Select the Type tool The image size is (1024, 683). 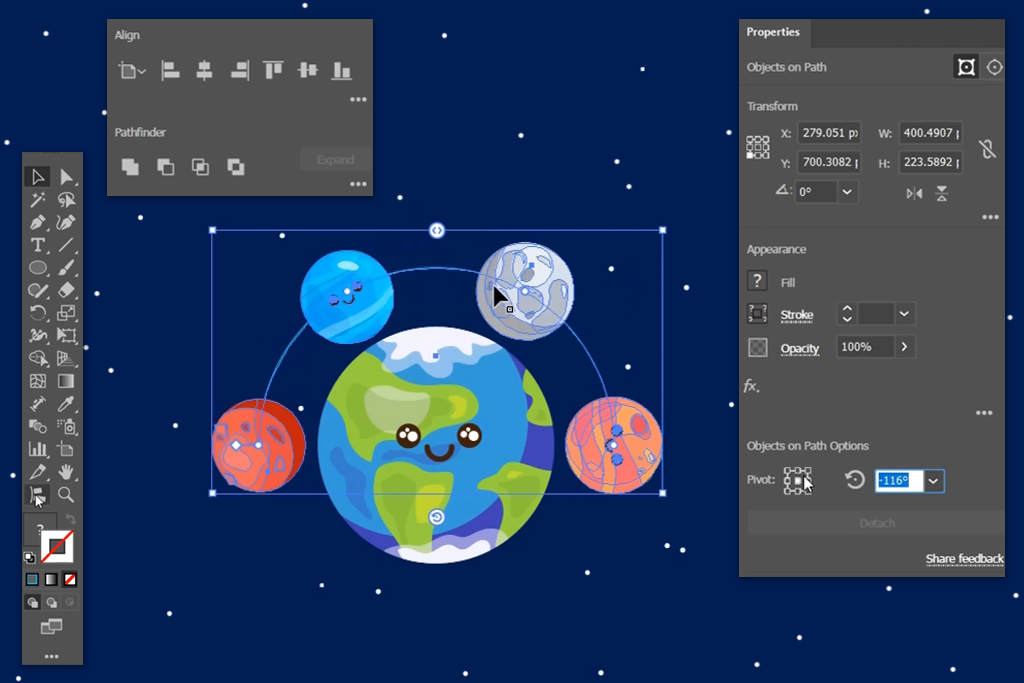tap(37, 245)
